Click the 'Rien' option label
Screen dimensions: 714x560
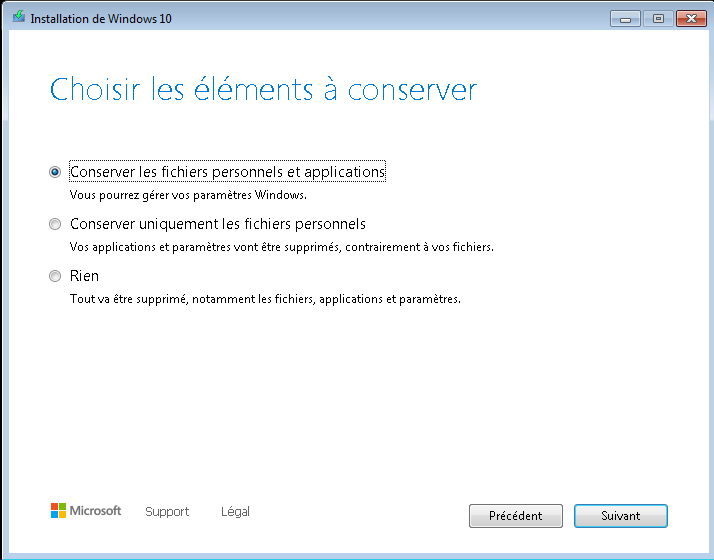pos(84,276)
